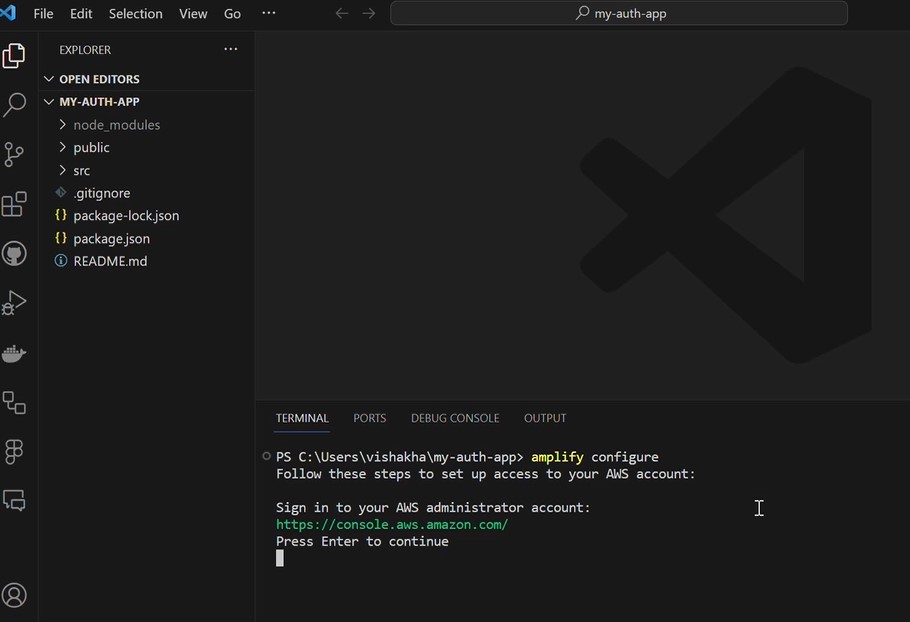Select the Source Control icon
Viewport: 910px width, 622px height.
coord(14,154)
